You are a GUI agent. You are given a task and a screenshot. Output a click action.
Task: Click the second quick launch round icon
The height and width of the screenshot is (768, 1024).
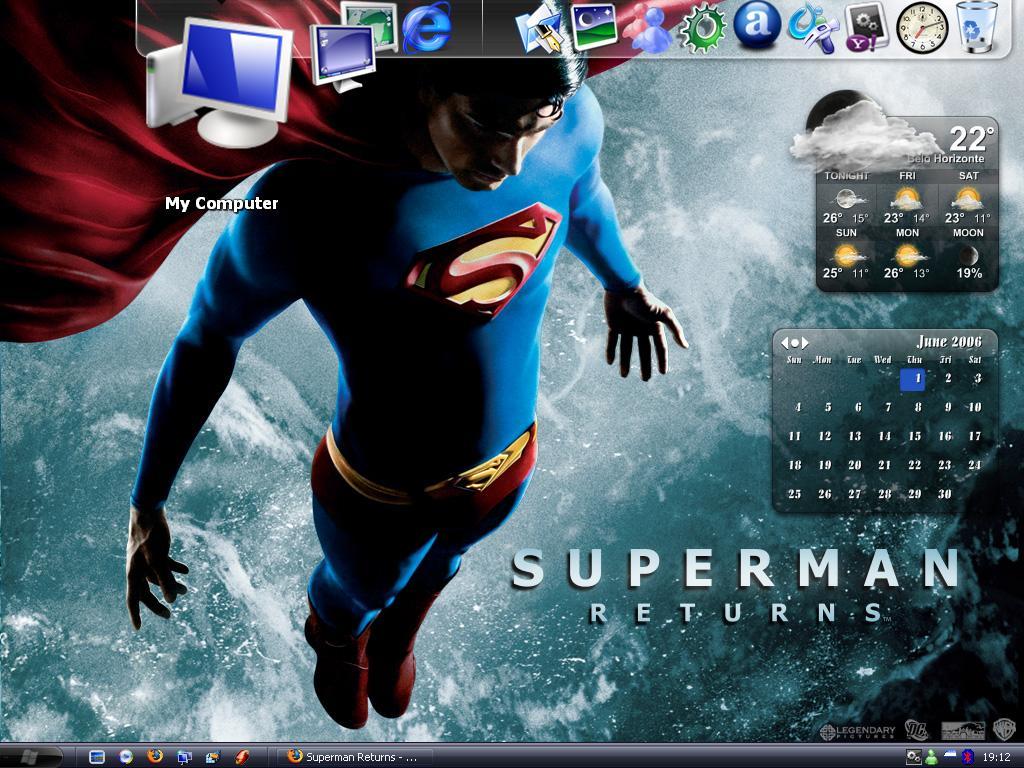[126, 757]
